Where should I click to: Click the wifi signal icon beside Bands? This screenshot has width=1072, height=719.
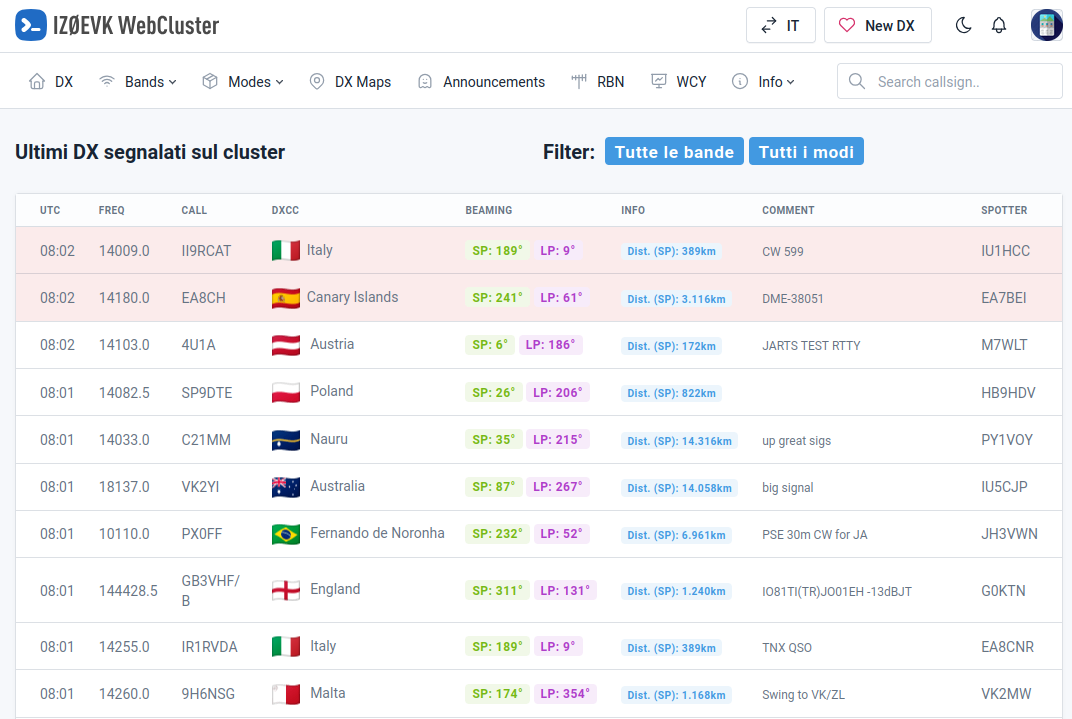(x=107, y=82)
